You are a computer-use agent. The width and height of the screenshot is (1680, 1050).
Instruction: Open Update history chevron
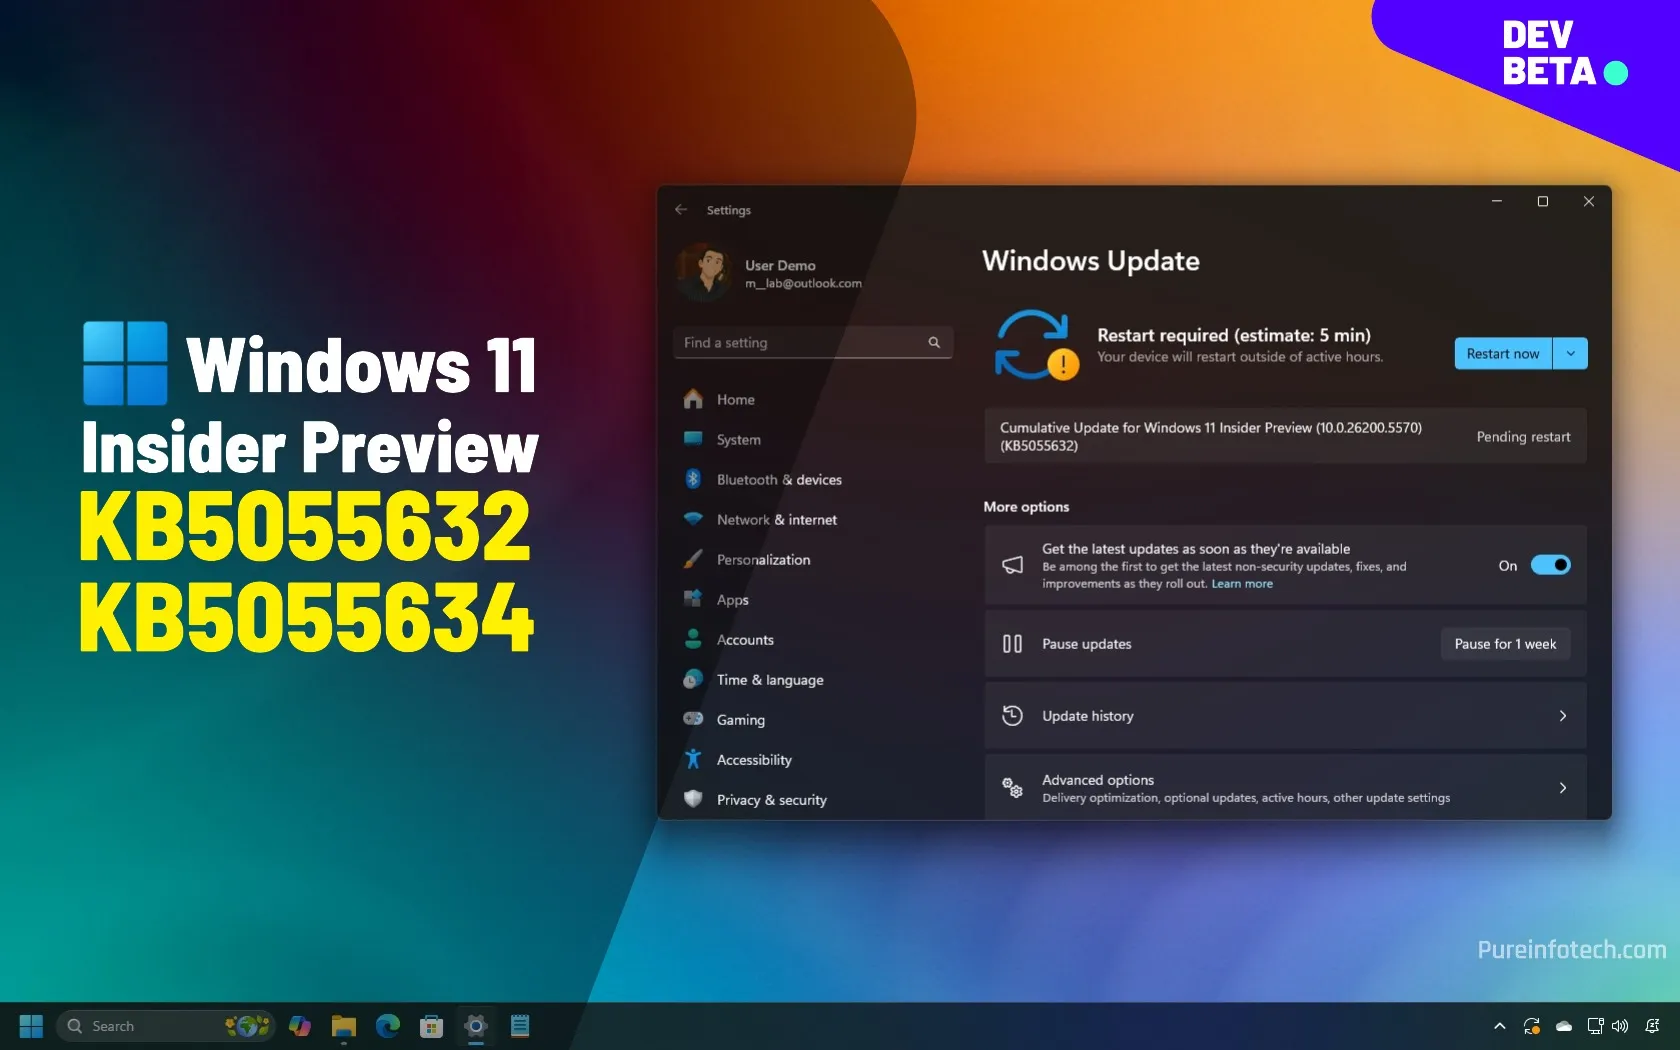tap(1562, 716)
